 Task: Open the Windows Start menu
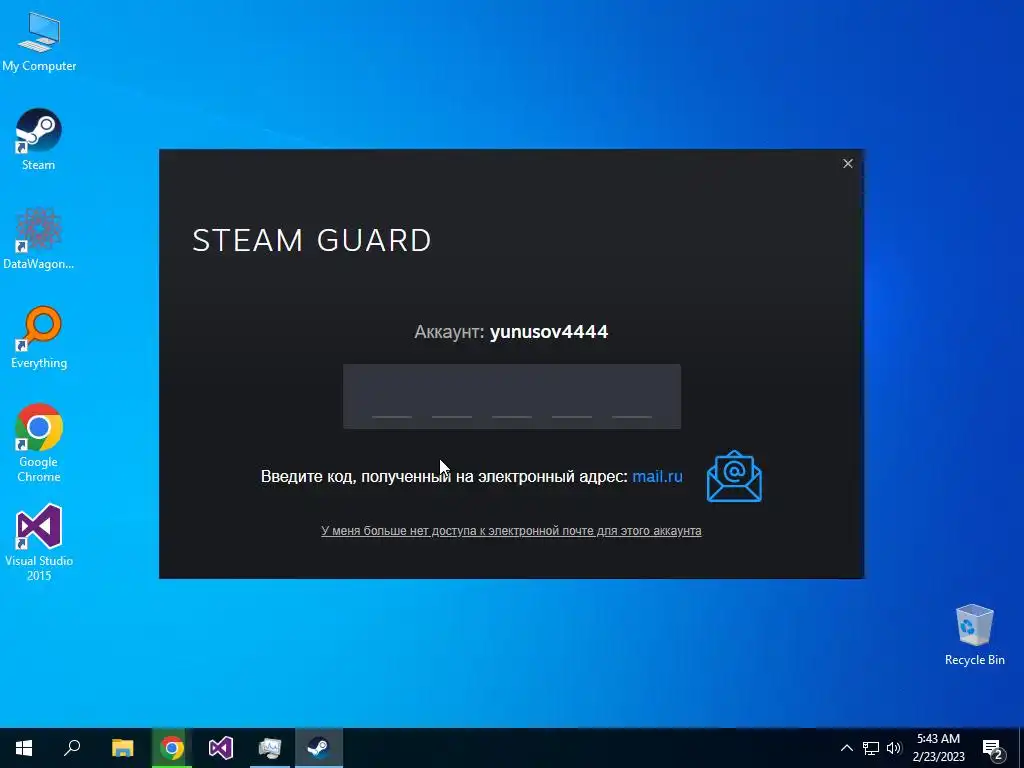pyautogui.click(x=24, y=748)
